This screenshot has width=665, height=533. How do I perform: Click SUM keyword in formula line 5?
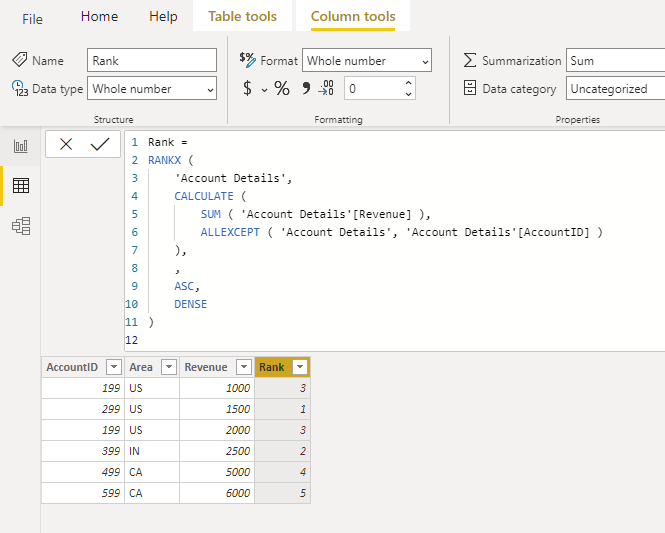210,214
